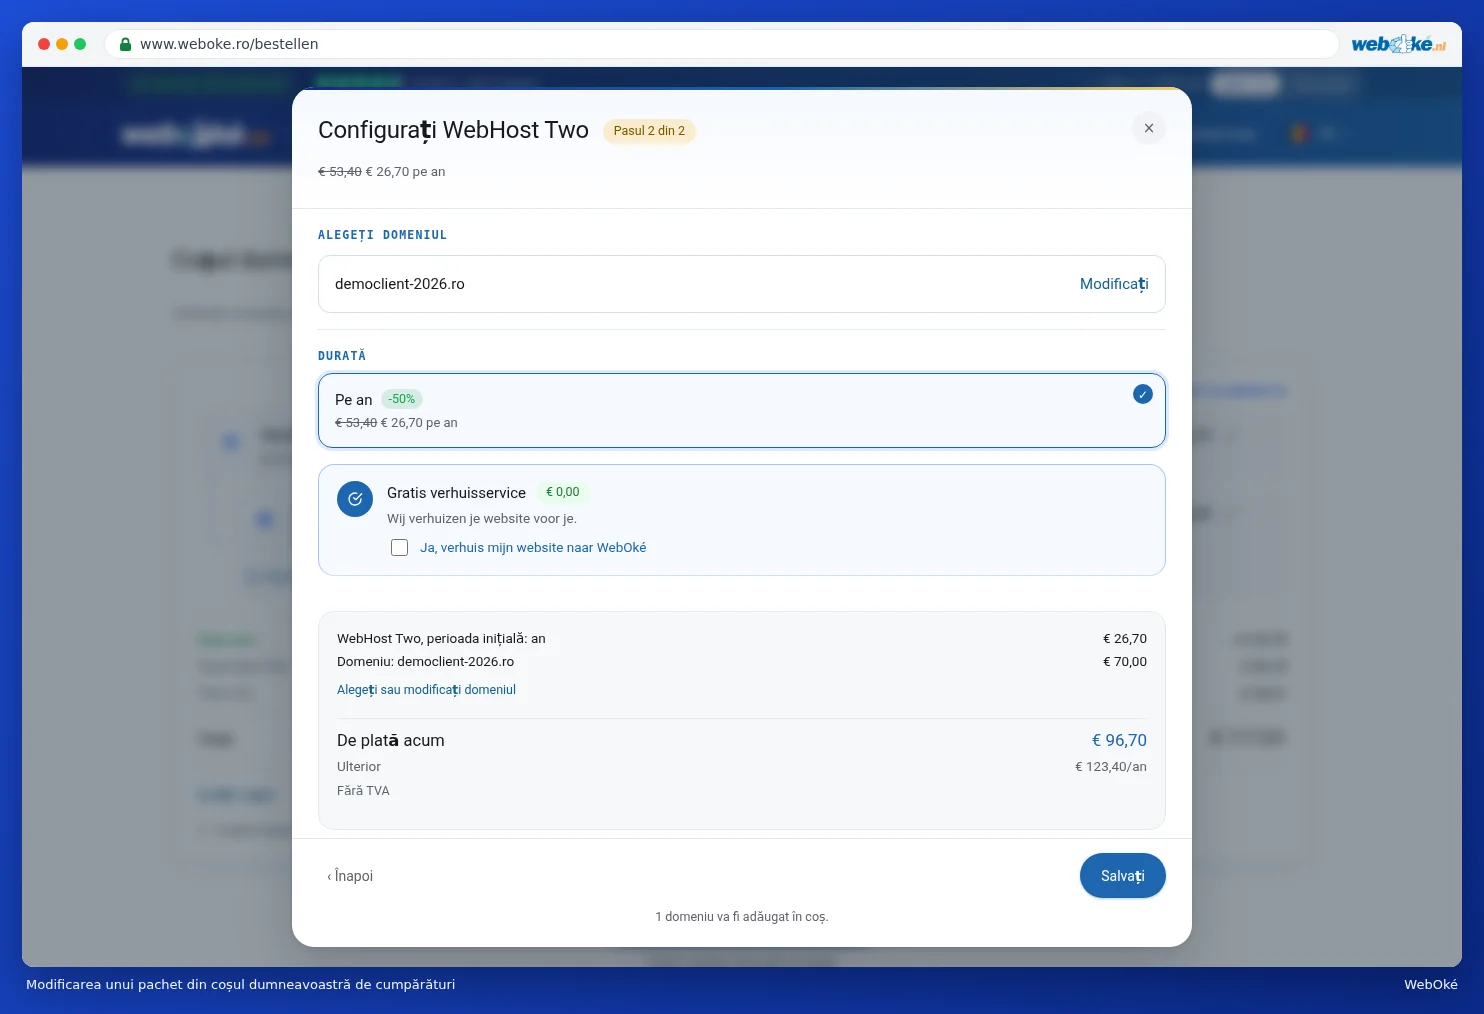
Task: Click the WebOké logo in browser bar
Action: (x=1398, y=44)
